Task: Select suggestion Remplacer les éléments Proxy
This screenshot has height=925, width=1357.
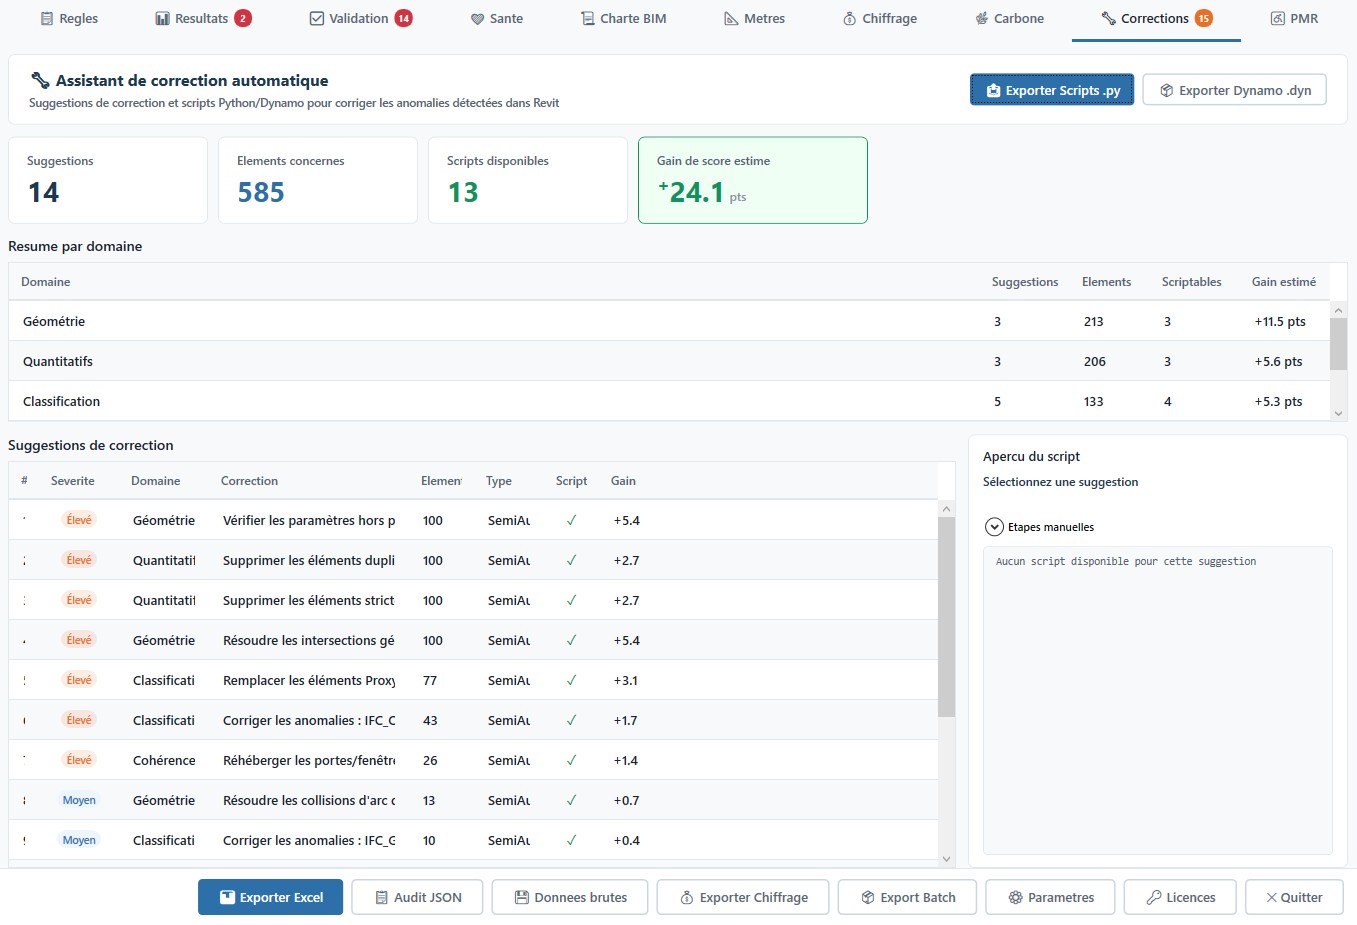Action: click(473, 680)
